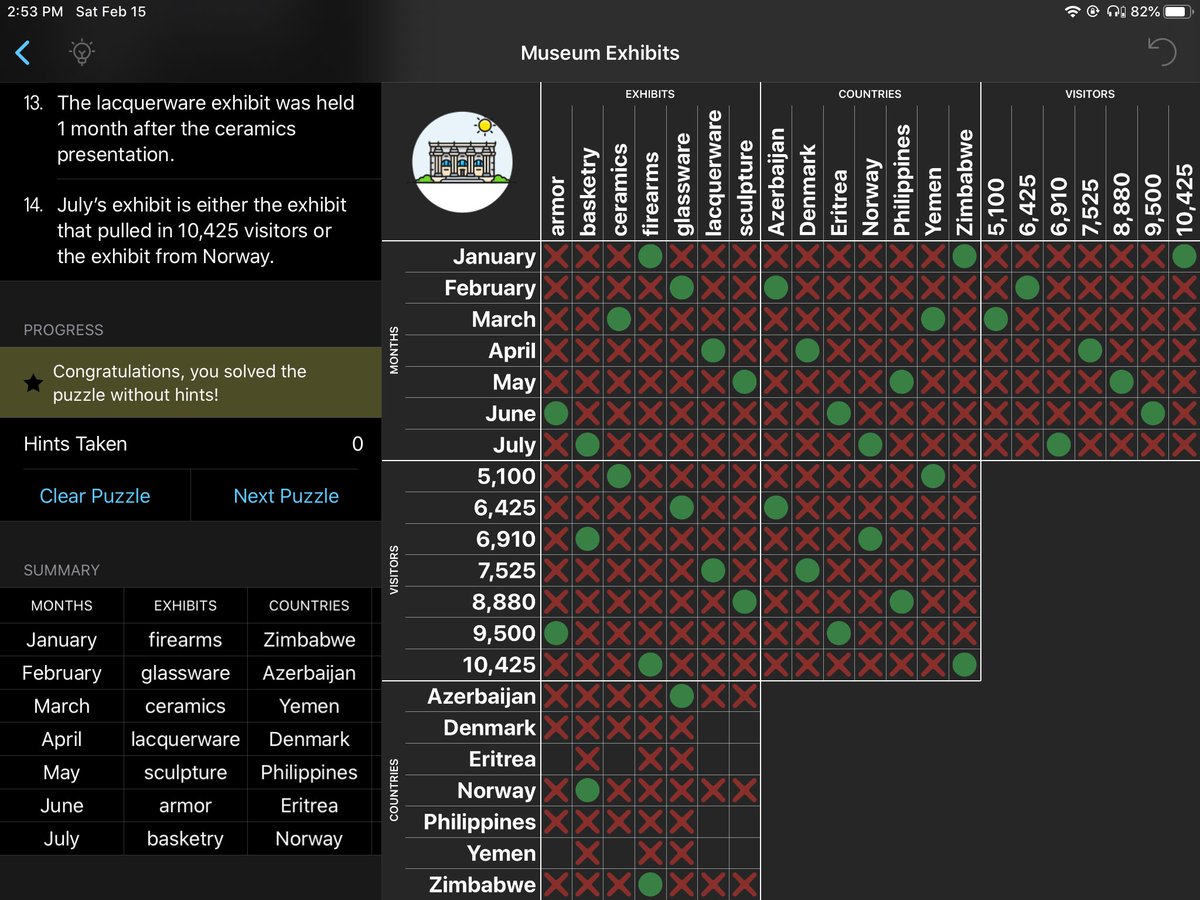This screenshot has width=1200, height=900.
Task: Tap the back chevron arrow
Action: (22, 53)
